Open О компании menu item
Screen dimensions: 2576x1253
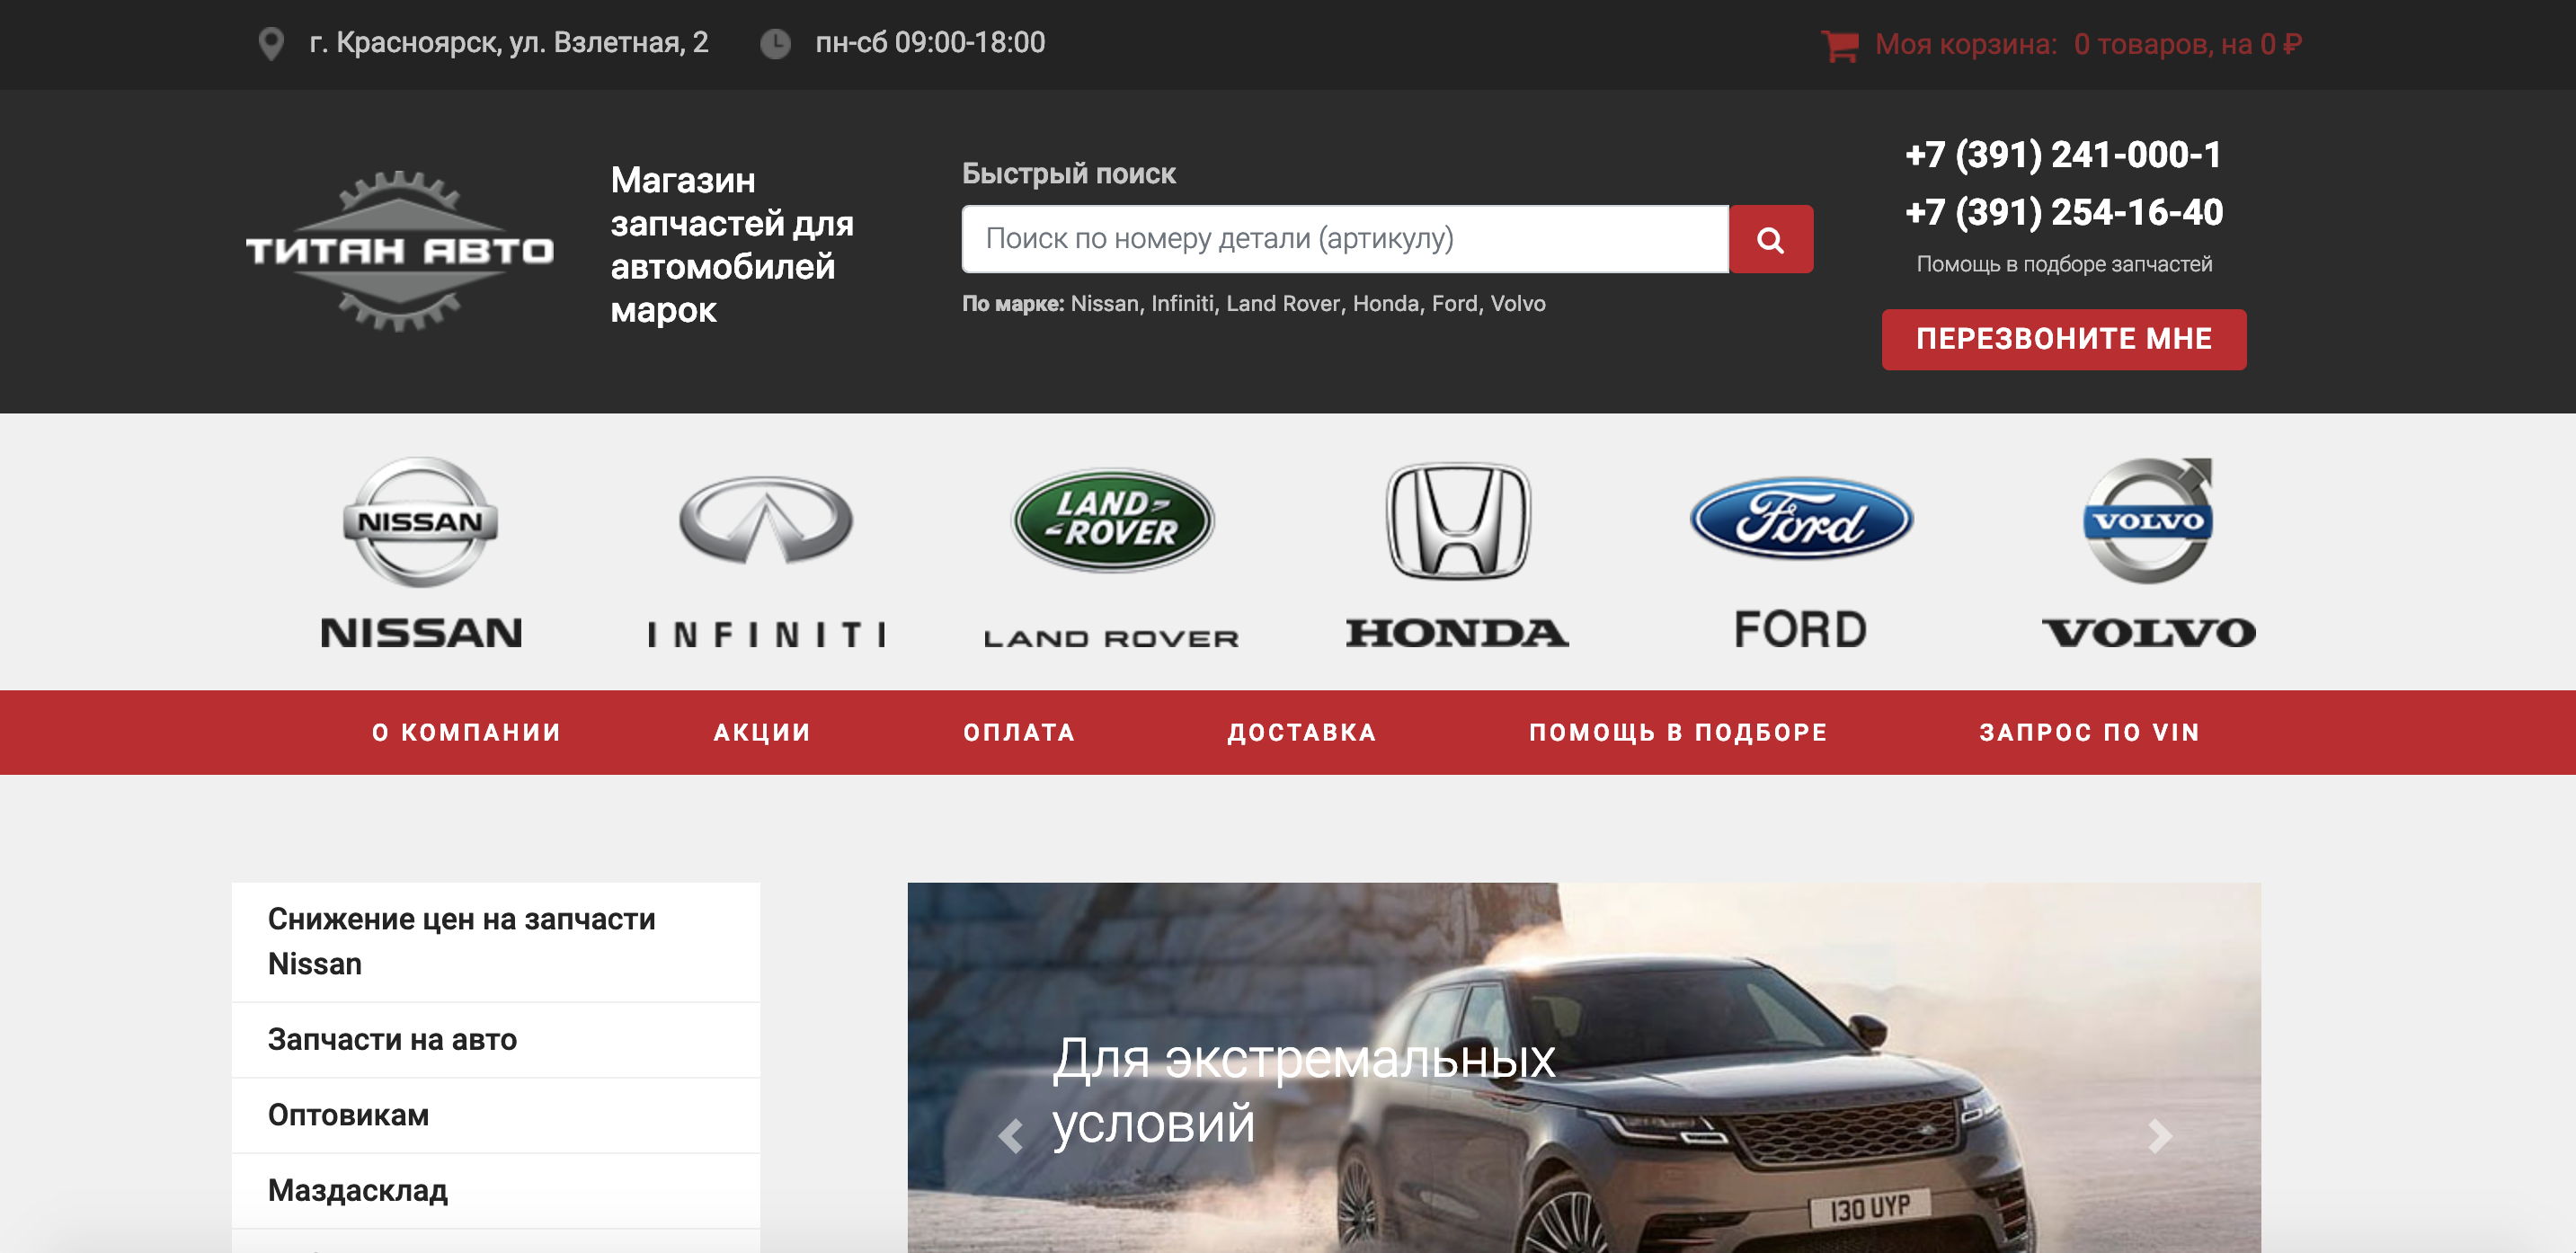(x=466, y=732)
